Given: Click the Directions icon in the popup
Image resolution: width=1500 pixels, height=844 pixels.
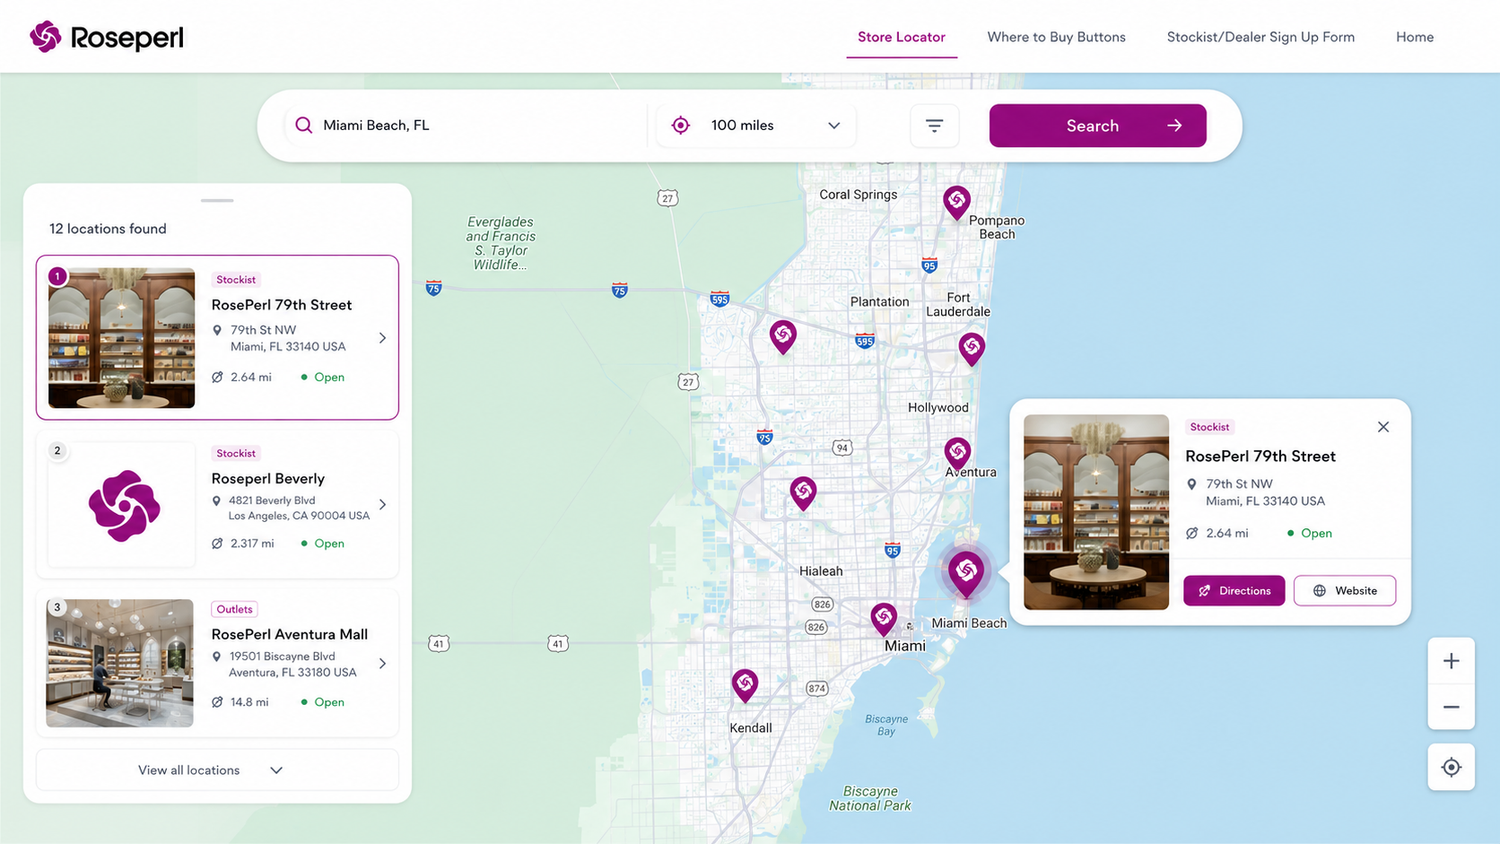Looking at the screenshot, I should point(1205,591).
